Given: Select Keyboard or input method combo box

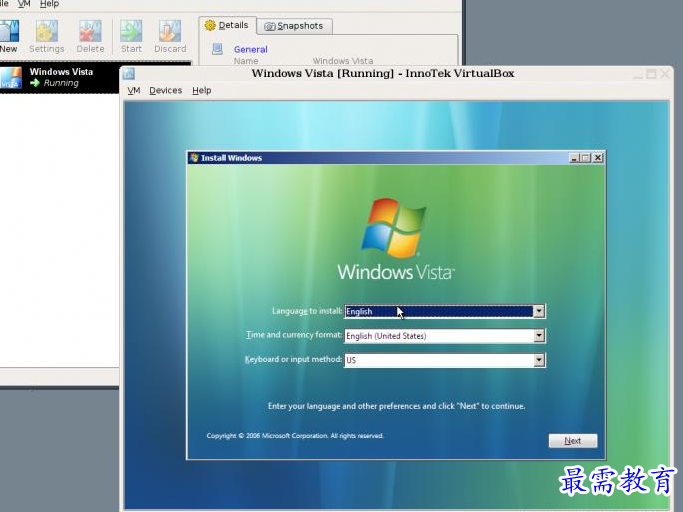Looking at the screenshot, I should pos(445,360).
